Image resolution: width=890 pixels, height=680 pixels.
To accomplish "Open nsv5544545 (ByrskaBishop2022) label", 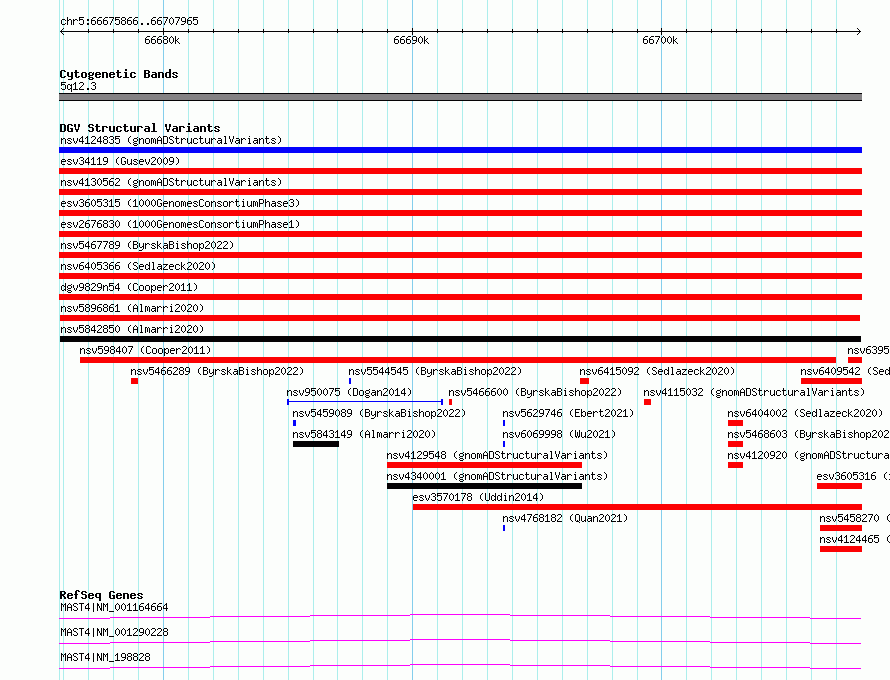I will tap(435, 371).
